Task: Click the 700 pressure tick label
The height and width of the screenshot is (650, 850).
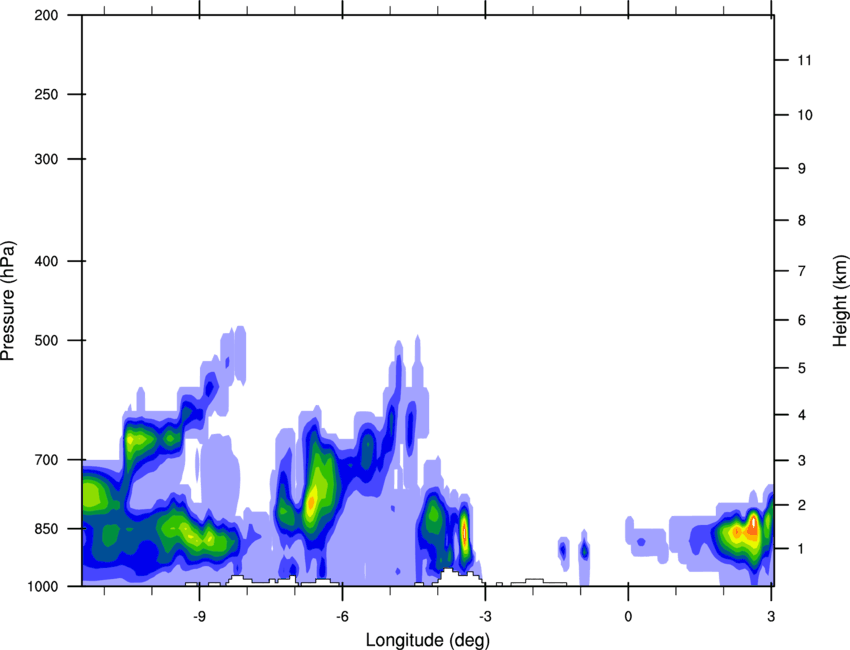Action: point(46,459)
